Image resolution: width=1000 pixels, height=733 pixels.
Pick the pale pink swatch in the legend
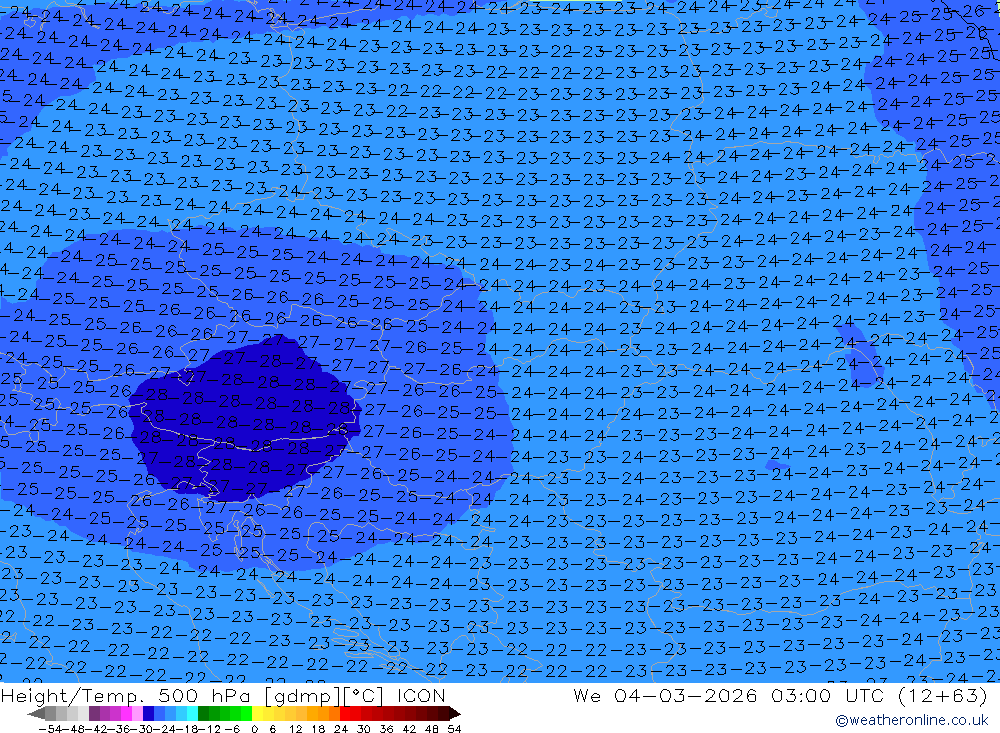(x=137, y=713)
